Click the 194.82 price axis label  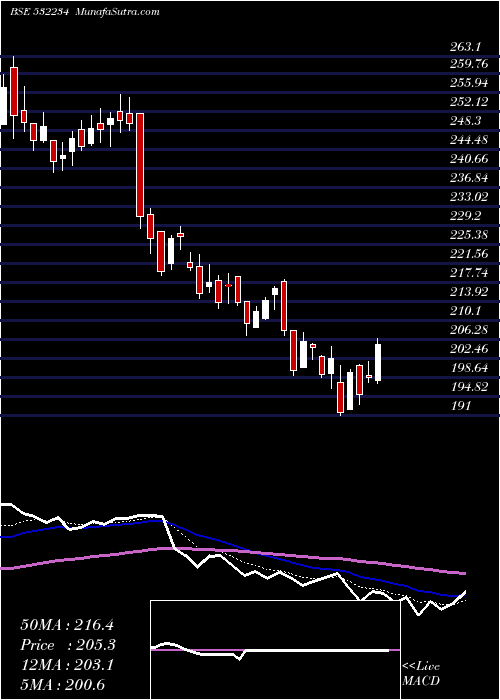pos(469,387)
